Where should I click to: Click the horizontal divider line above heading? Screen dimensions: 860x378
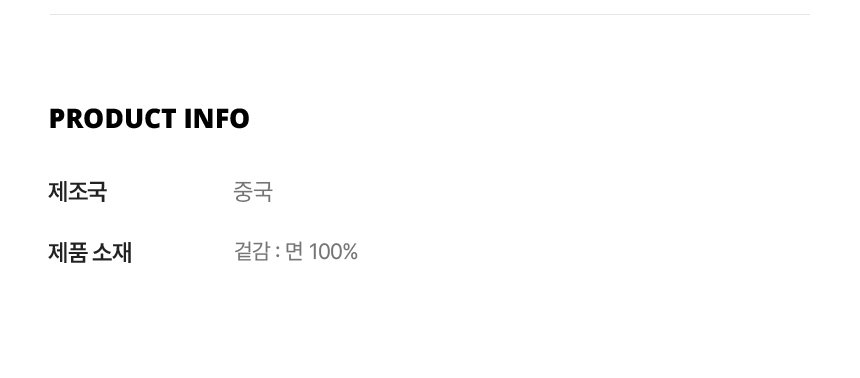(429, 14)
